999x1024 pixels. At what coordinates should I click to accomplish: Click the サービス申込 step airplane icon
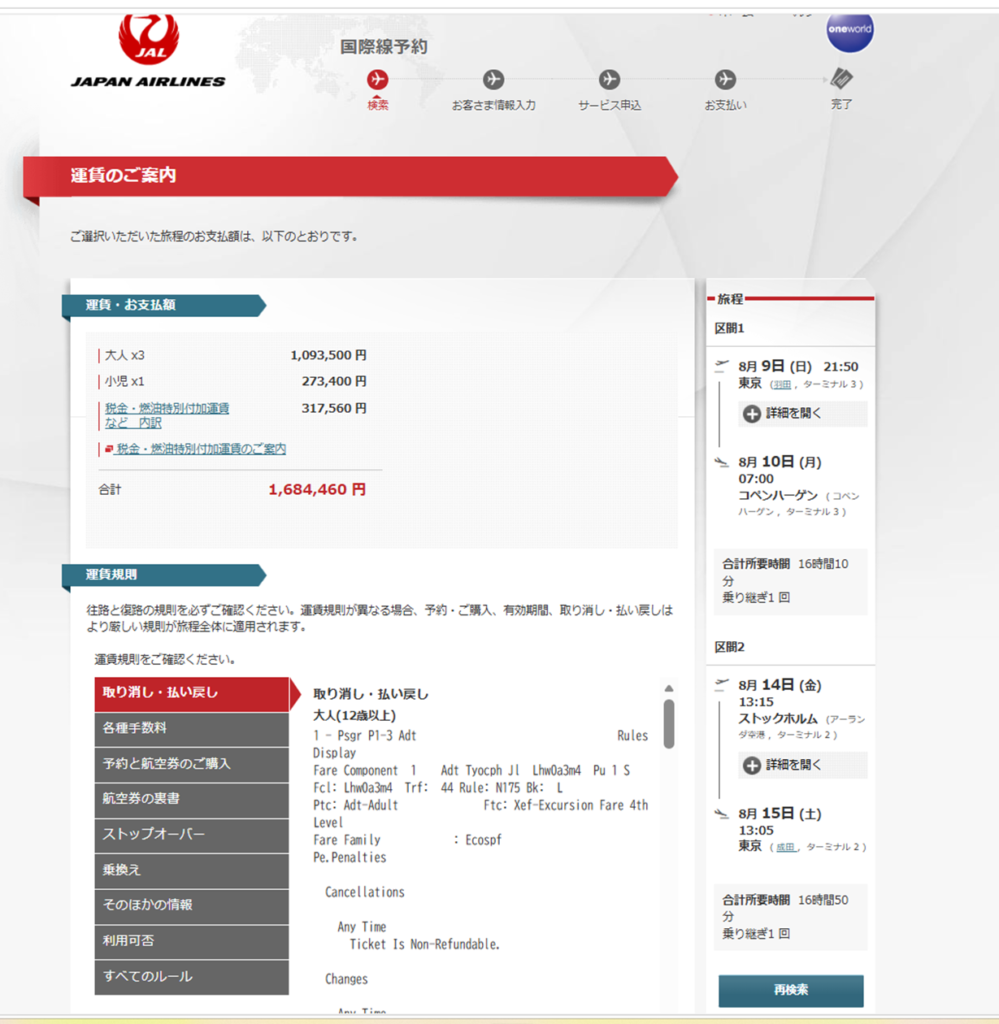(609, 79)
